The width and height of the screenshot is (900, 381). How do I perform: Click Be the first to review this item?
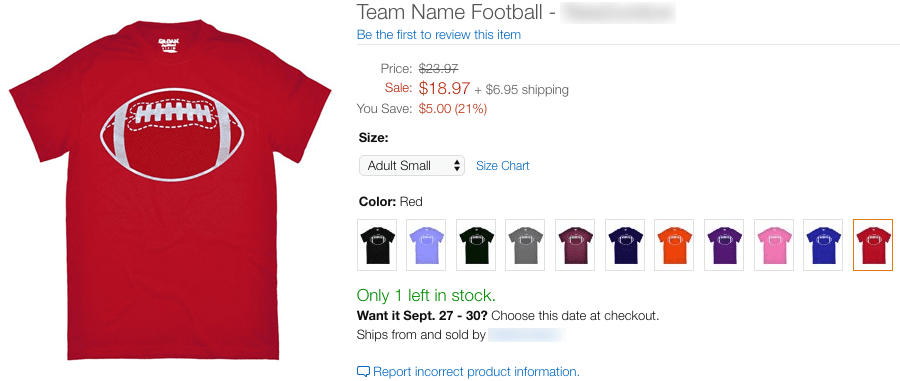(x=439, y=34)
